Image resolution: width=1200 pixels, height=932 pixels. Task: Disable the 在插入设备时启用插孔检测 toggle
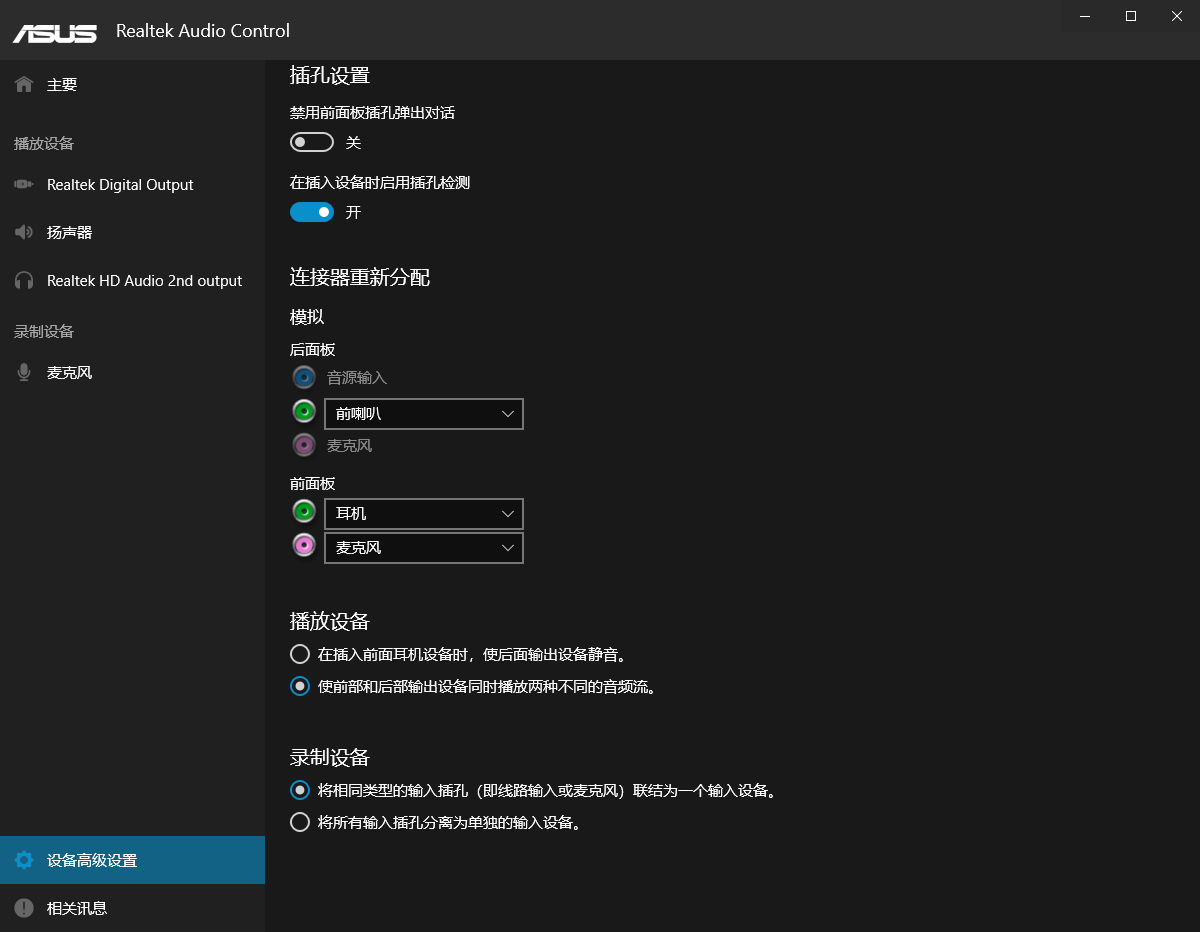tap(311, 212)
